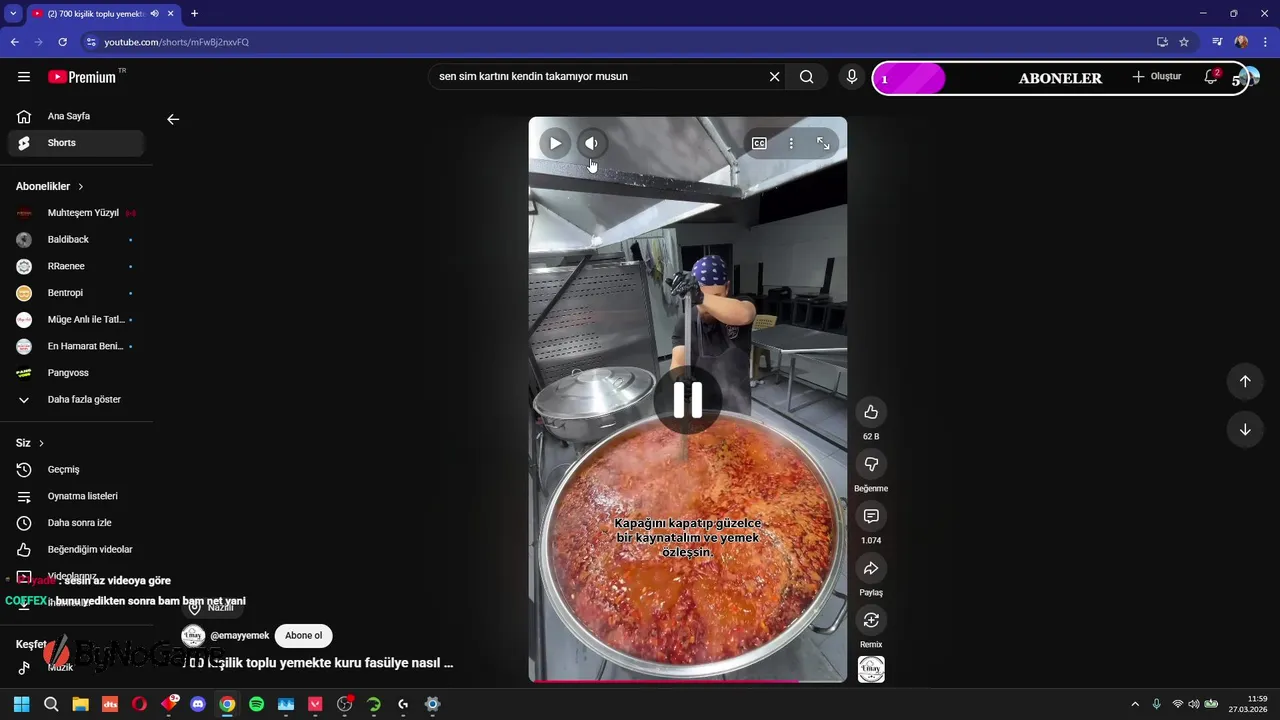Open Spotify from the taskbar
Viewport: 1280px width, 720px height.
pyautogui.click(x=256, y=704)
